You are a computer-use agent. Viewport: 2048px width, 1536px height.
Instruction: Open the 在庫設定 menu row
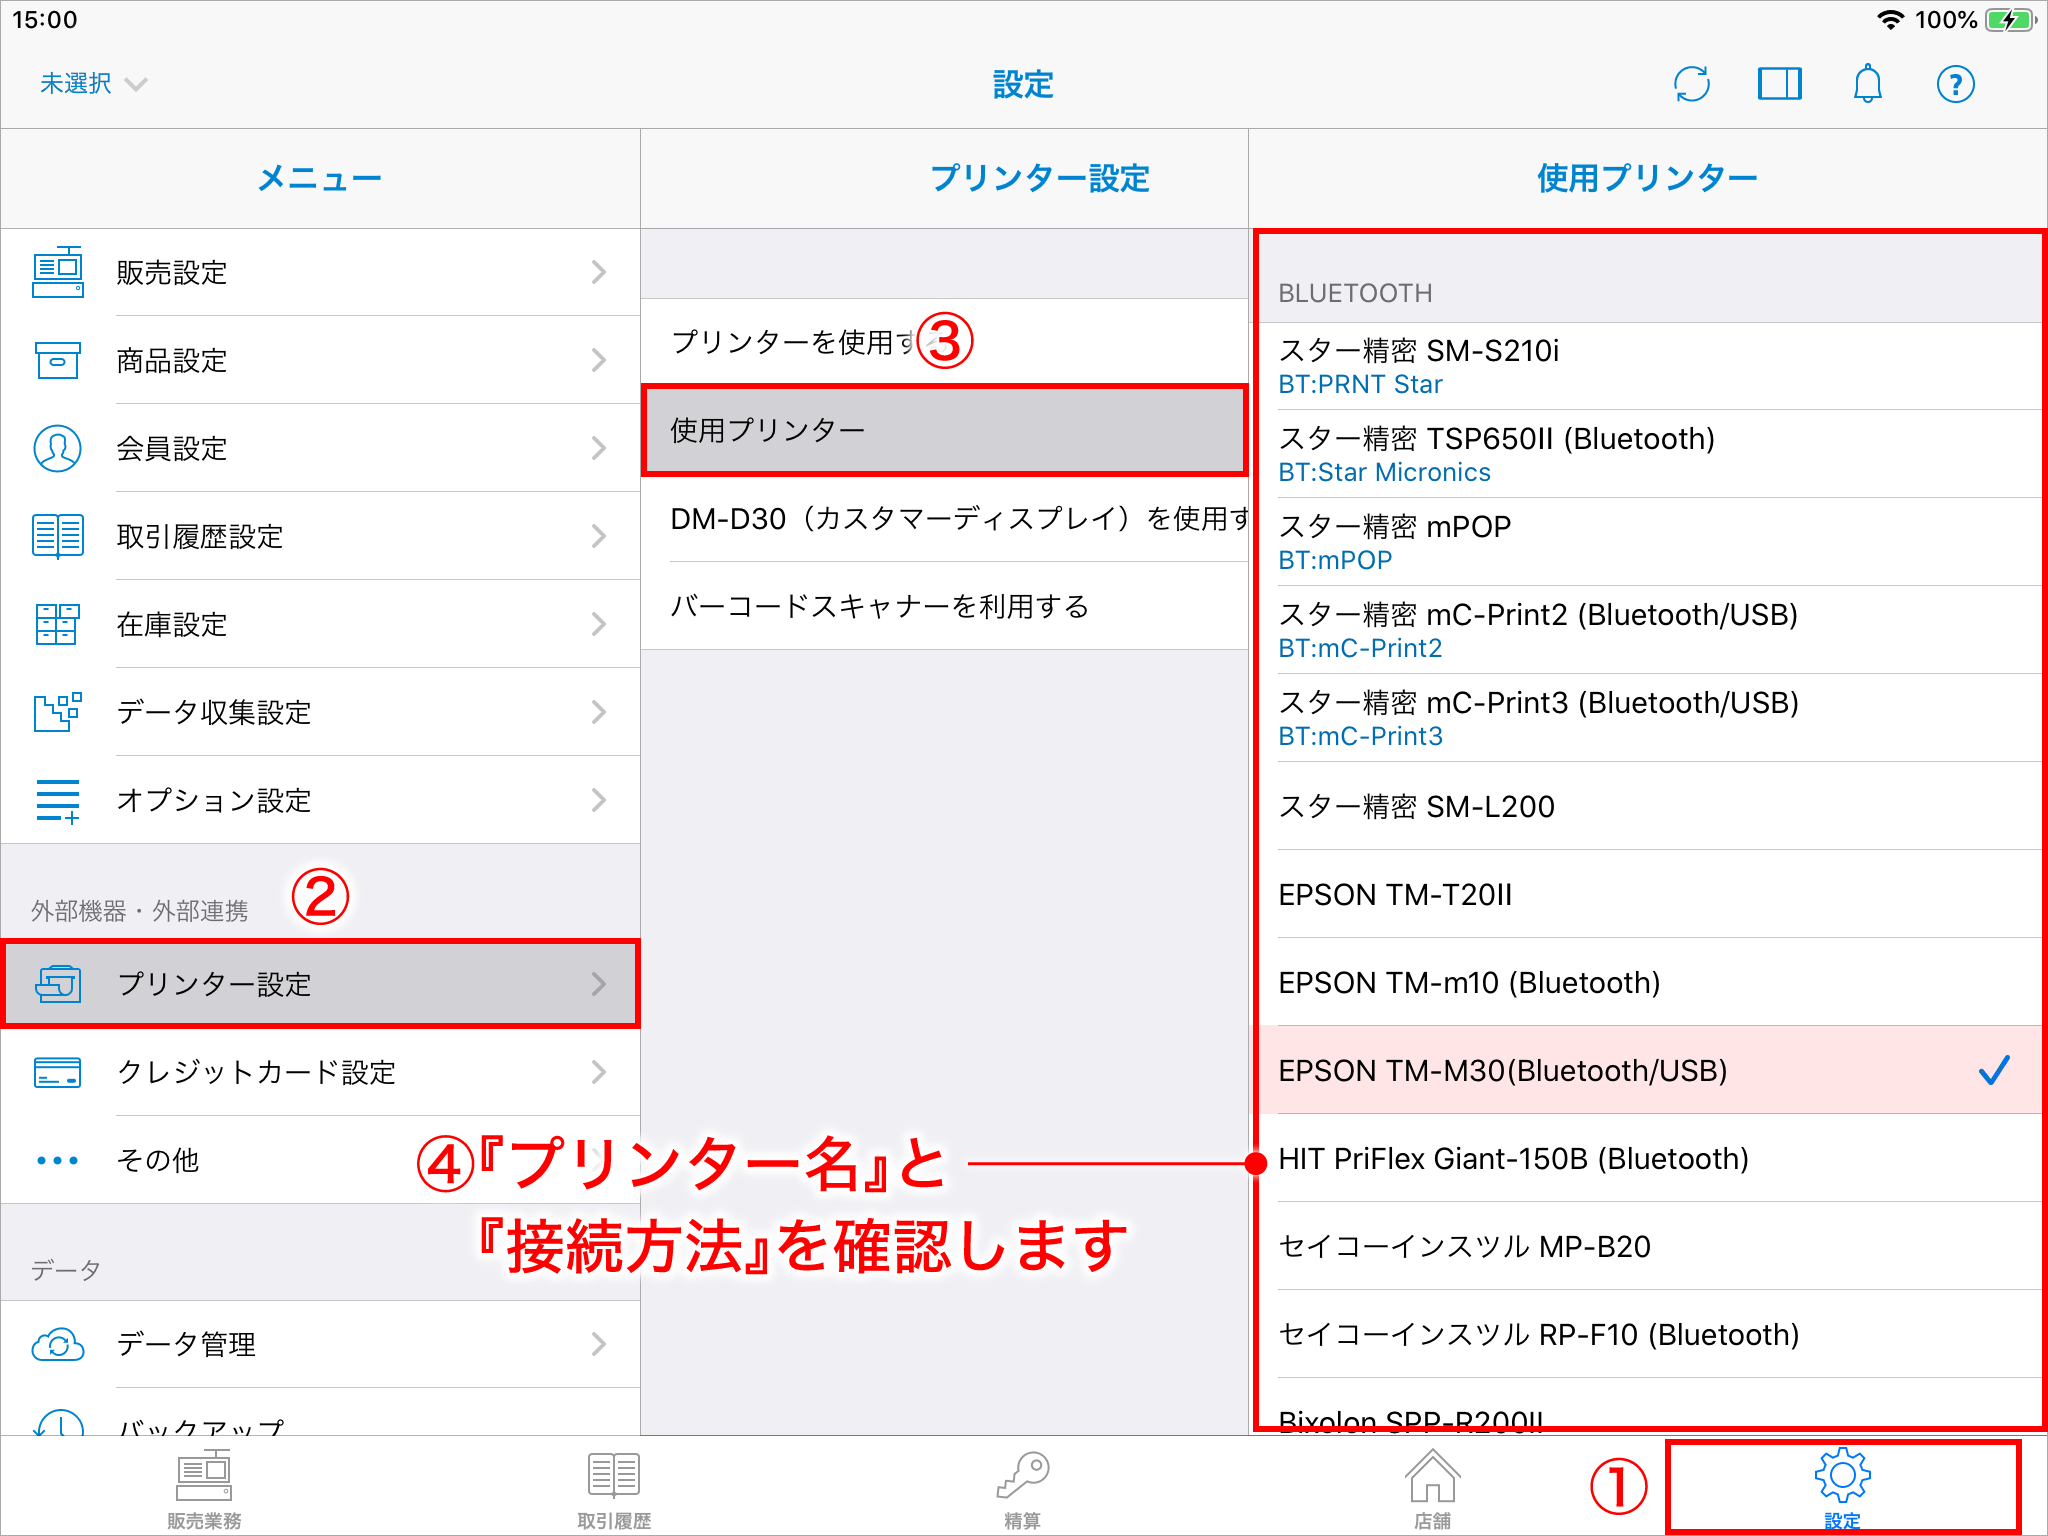coord(320,624)
